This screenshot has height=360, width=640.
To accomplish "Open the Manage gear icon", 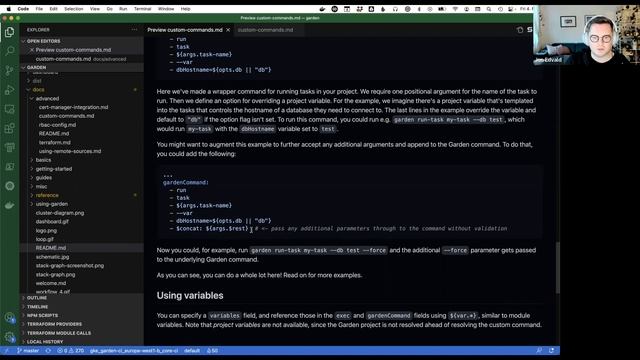I will pyautogui.click(x=9, y=337).
